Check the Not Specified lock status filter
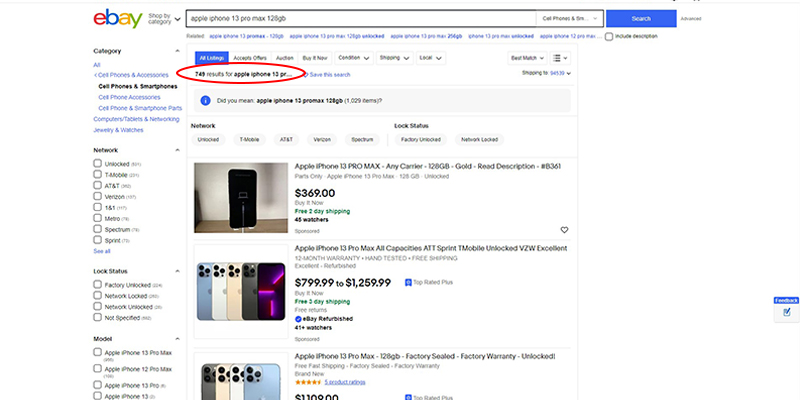This screenshot has height=400, width=800. coord(97,317)
